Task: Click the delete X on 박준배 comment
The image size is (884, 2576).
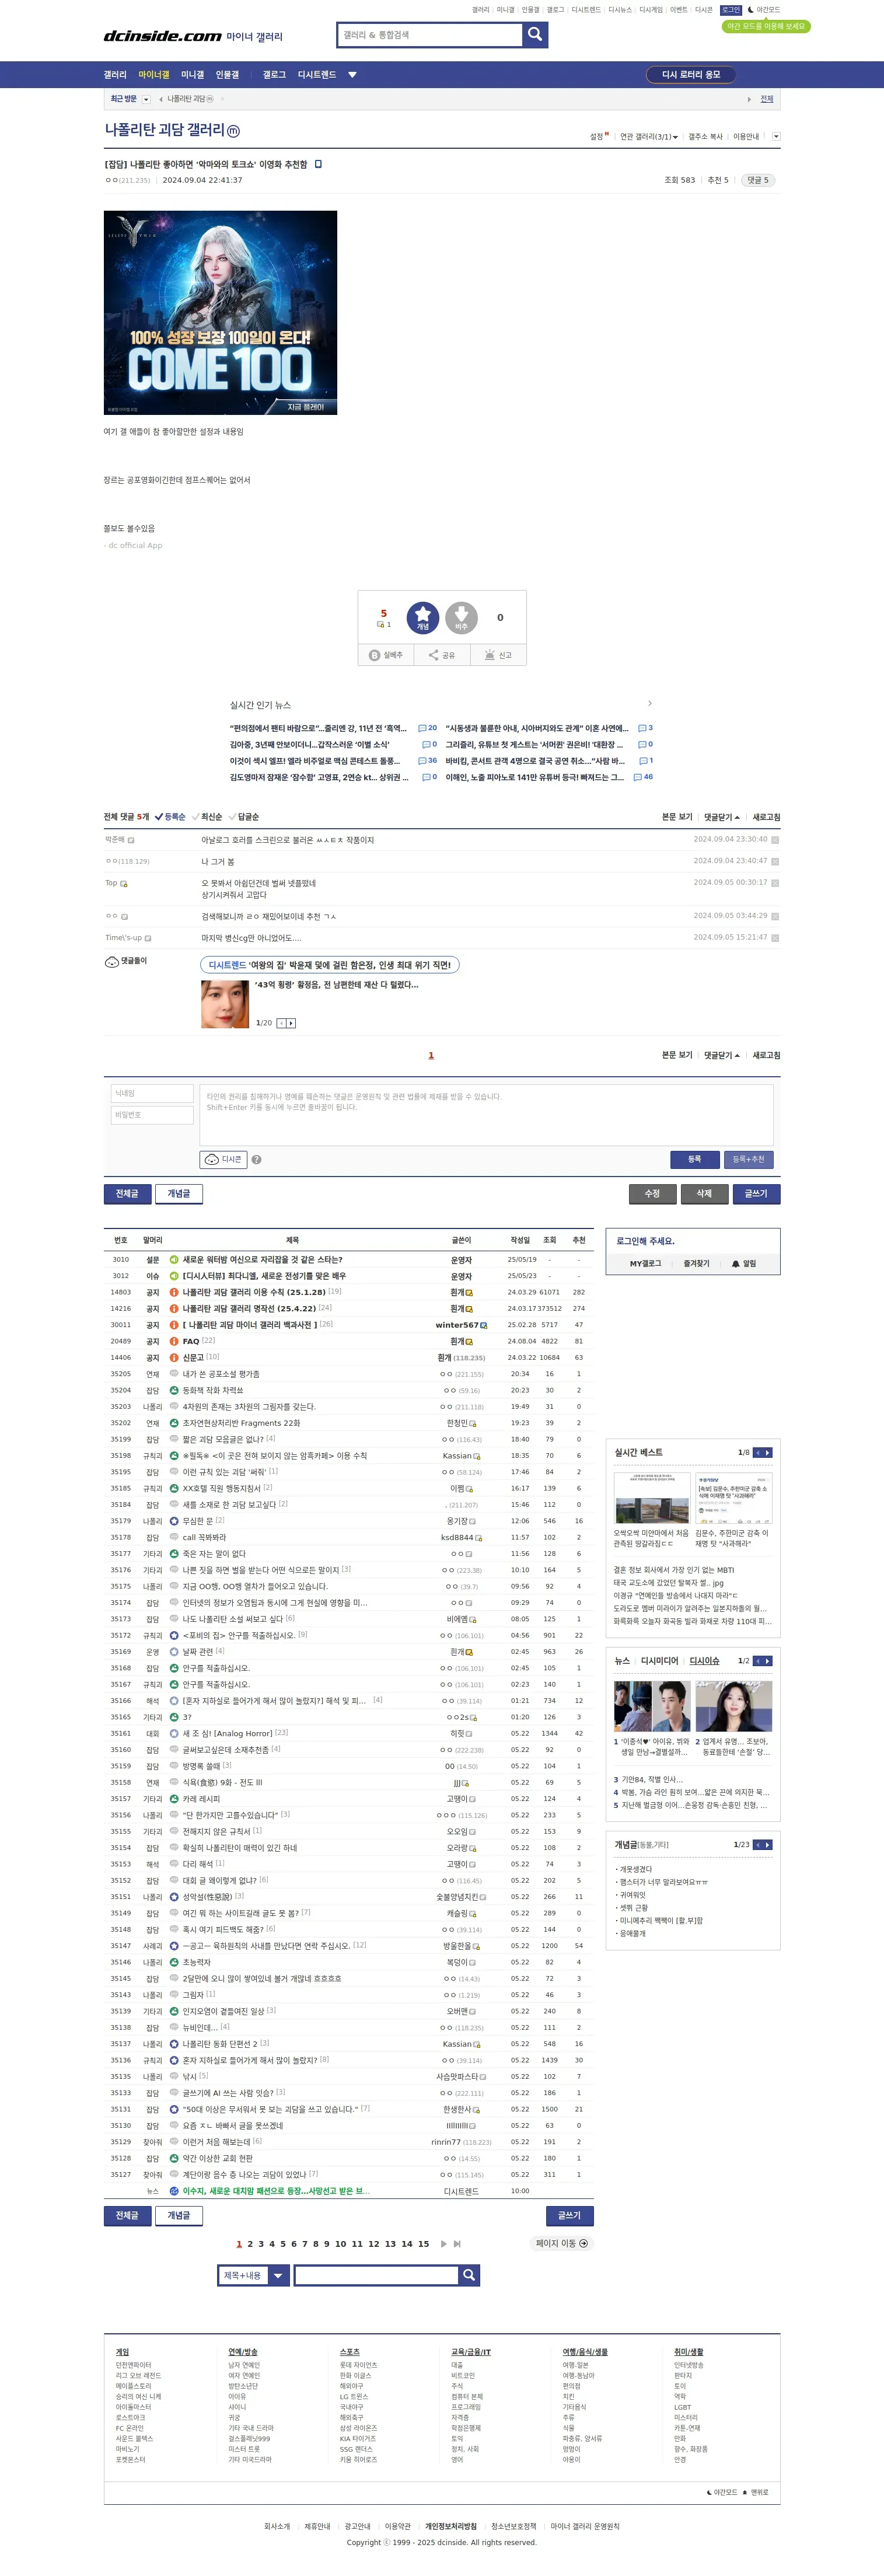Action: coord(775,840)
